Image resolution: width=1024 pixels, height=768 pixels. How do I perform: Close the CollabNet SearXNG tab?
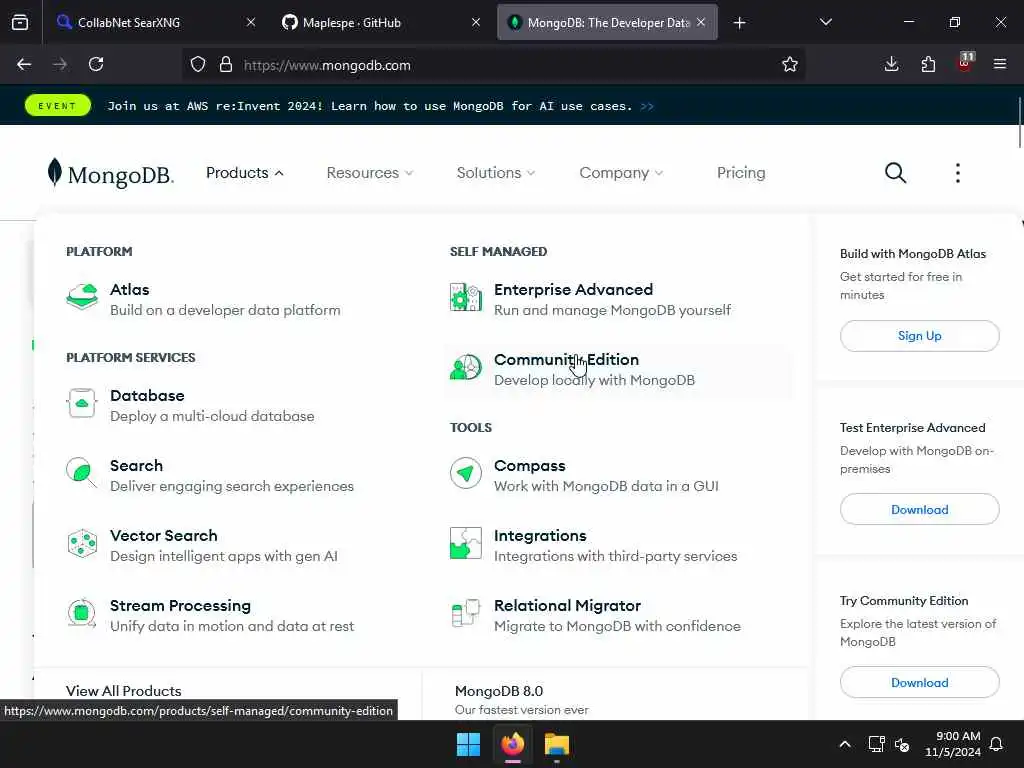coord(251,23)
